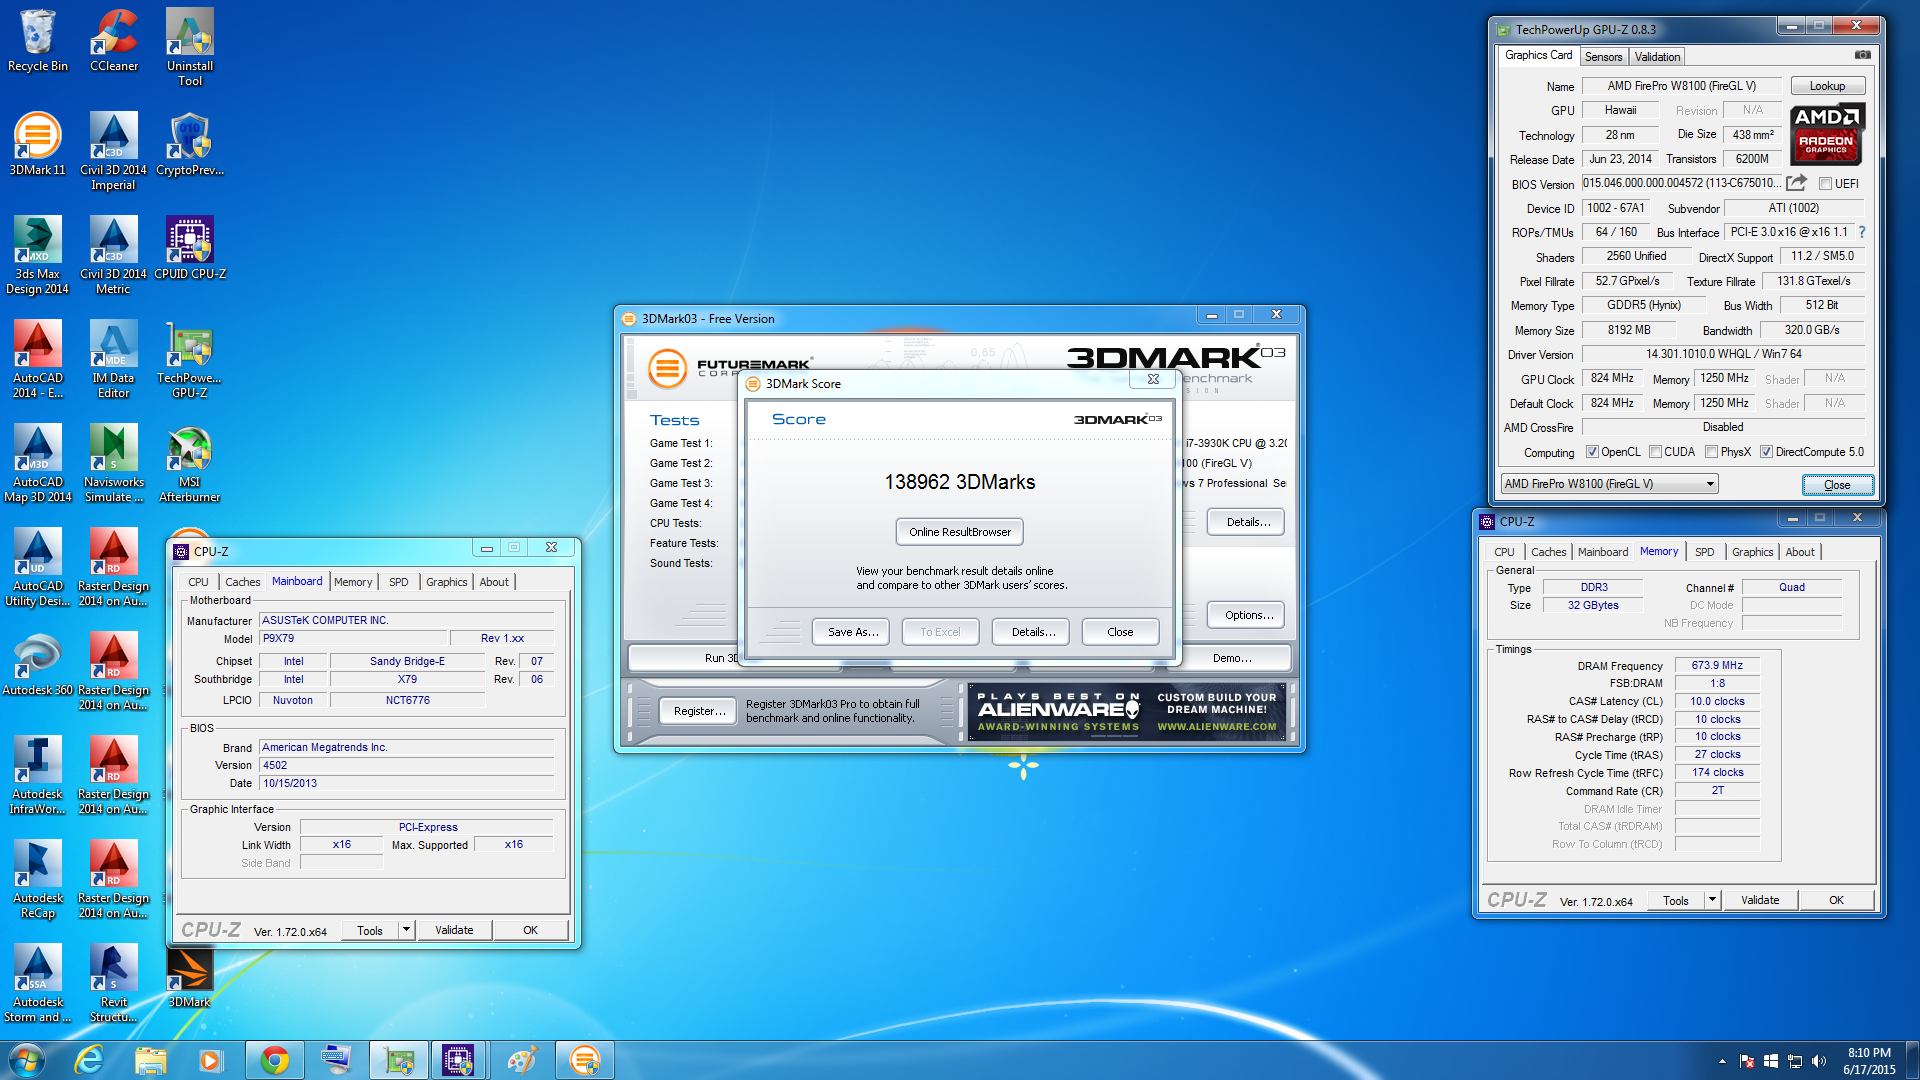
Task: Open the MSI Afterburner desktop icon
Action: click(190, 463)
